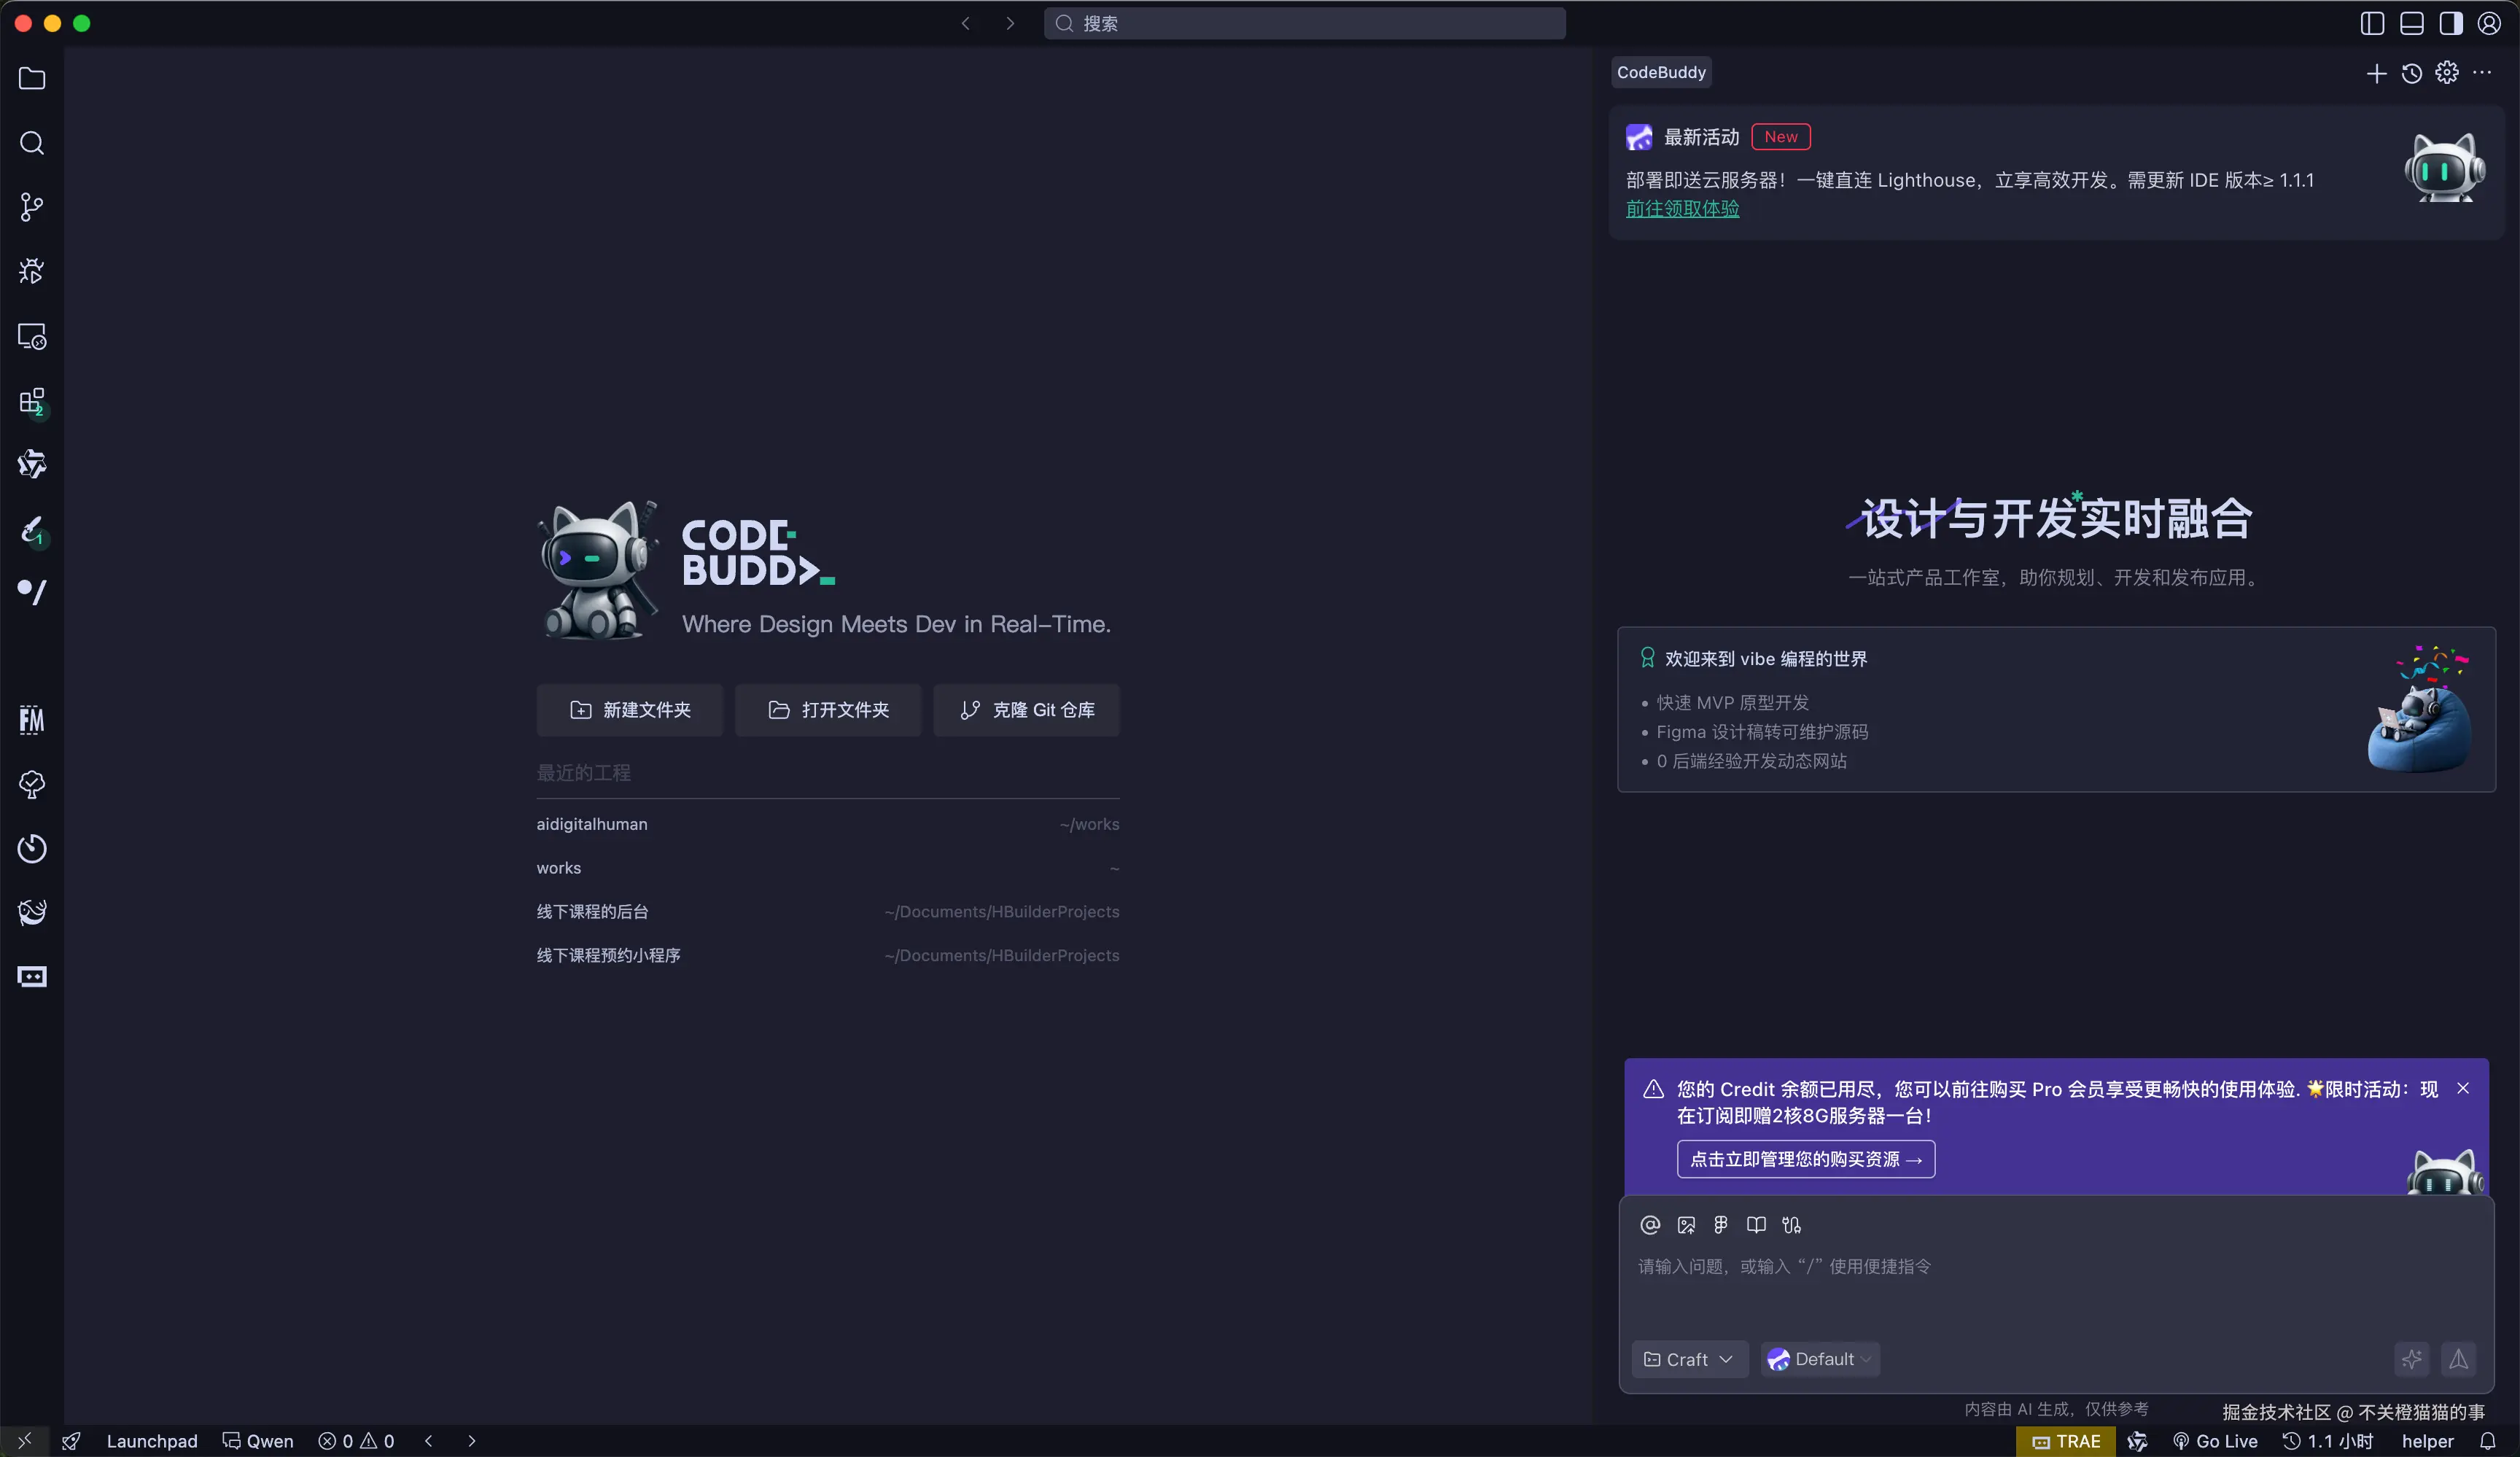The image size is (2520, 1457).
Task: Click the Figma icon in chat toolbar
Action: click(1720, 1225)
